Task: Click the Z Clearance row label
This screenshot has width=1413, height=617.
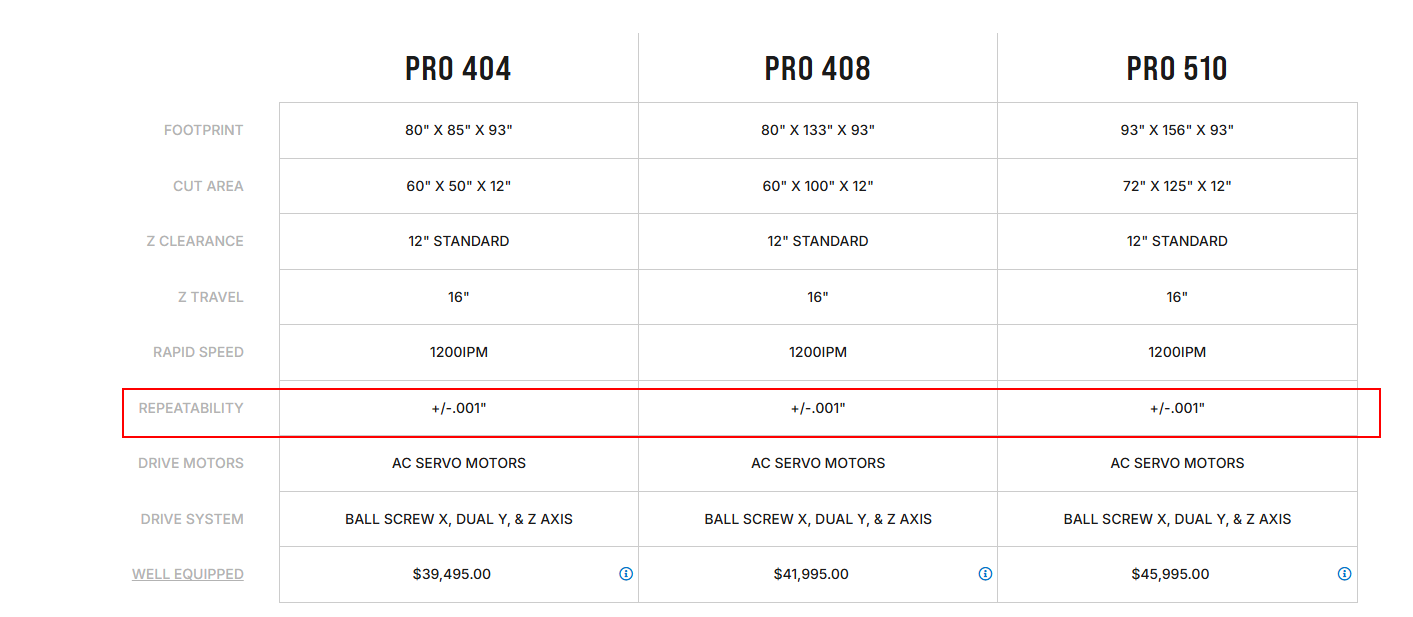Action: 195,241
